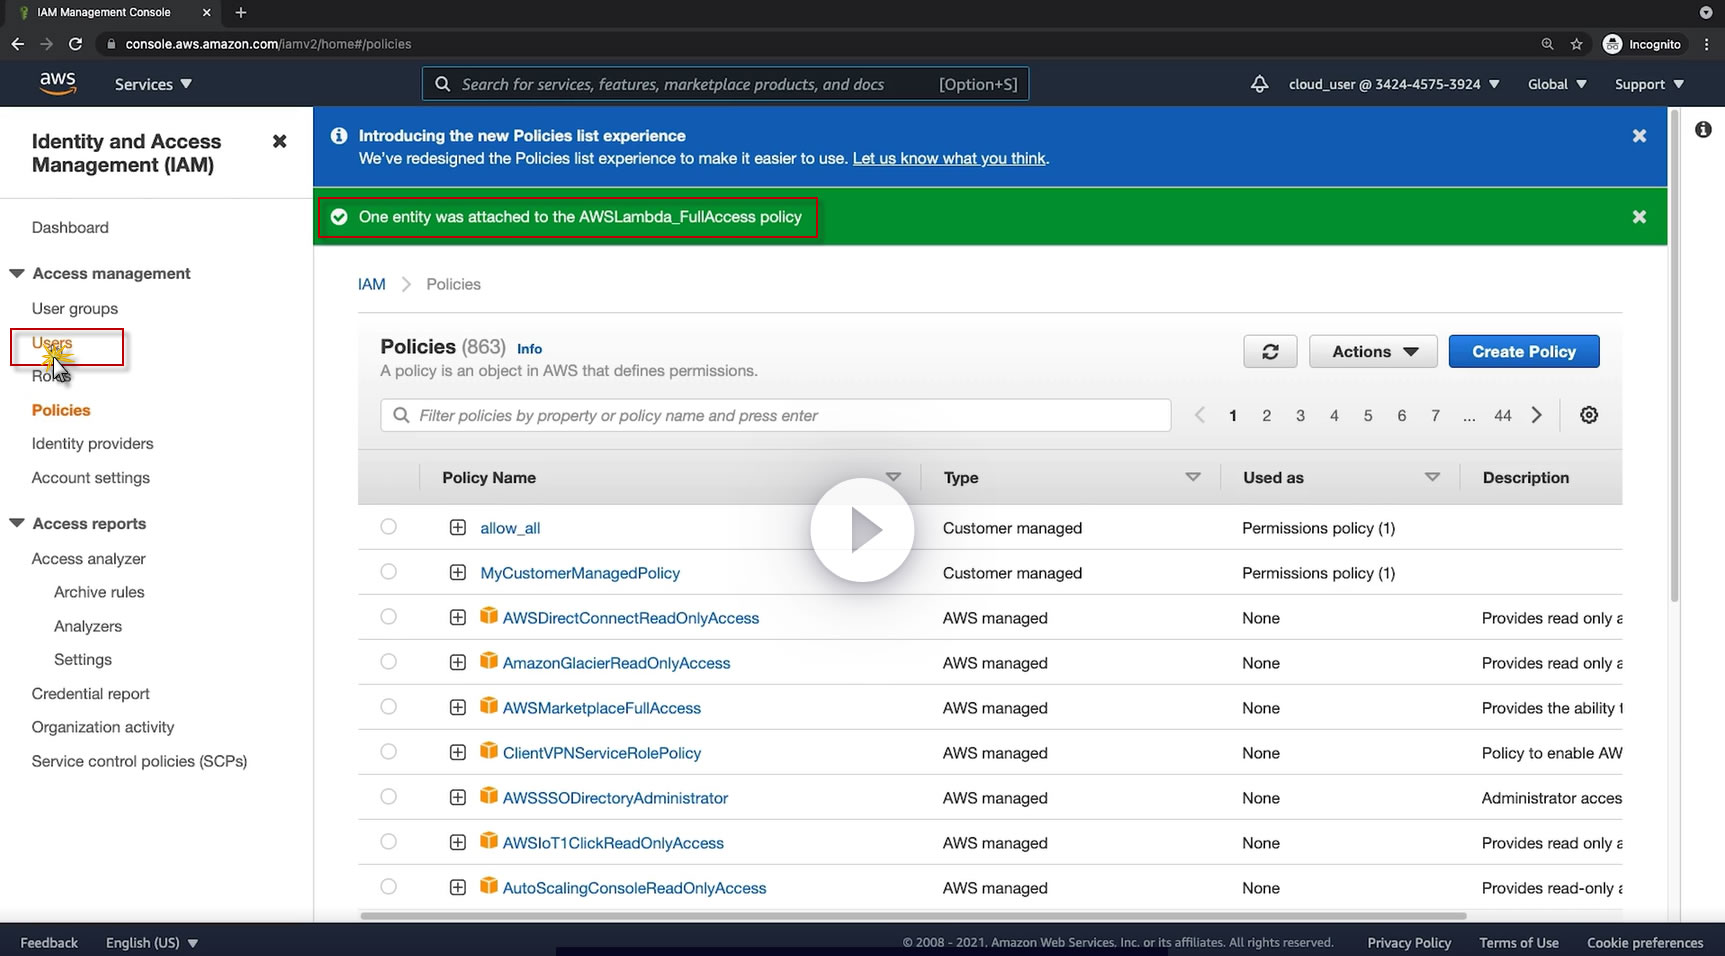
Task: Open Users in the sidebar
Action: click(x=52, y=343)
